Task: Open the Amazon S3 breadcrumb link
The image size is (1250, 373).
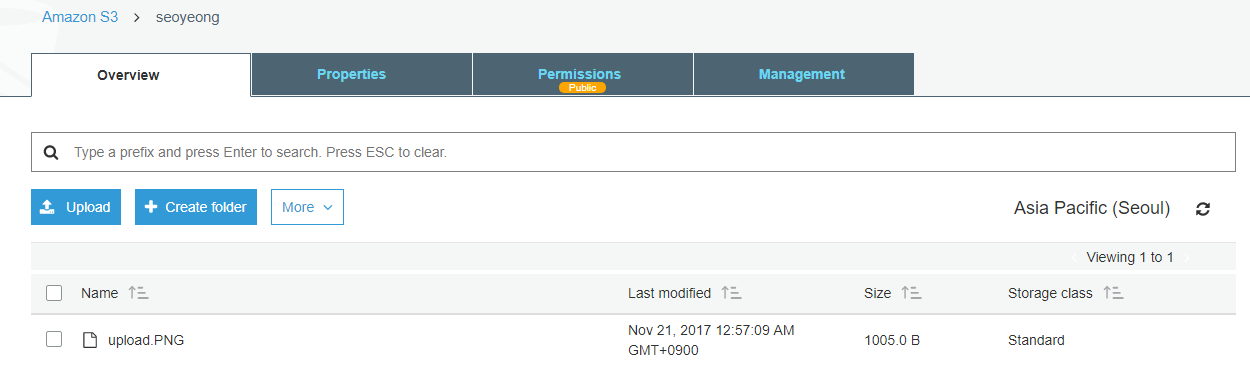Action: [80, 18]
